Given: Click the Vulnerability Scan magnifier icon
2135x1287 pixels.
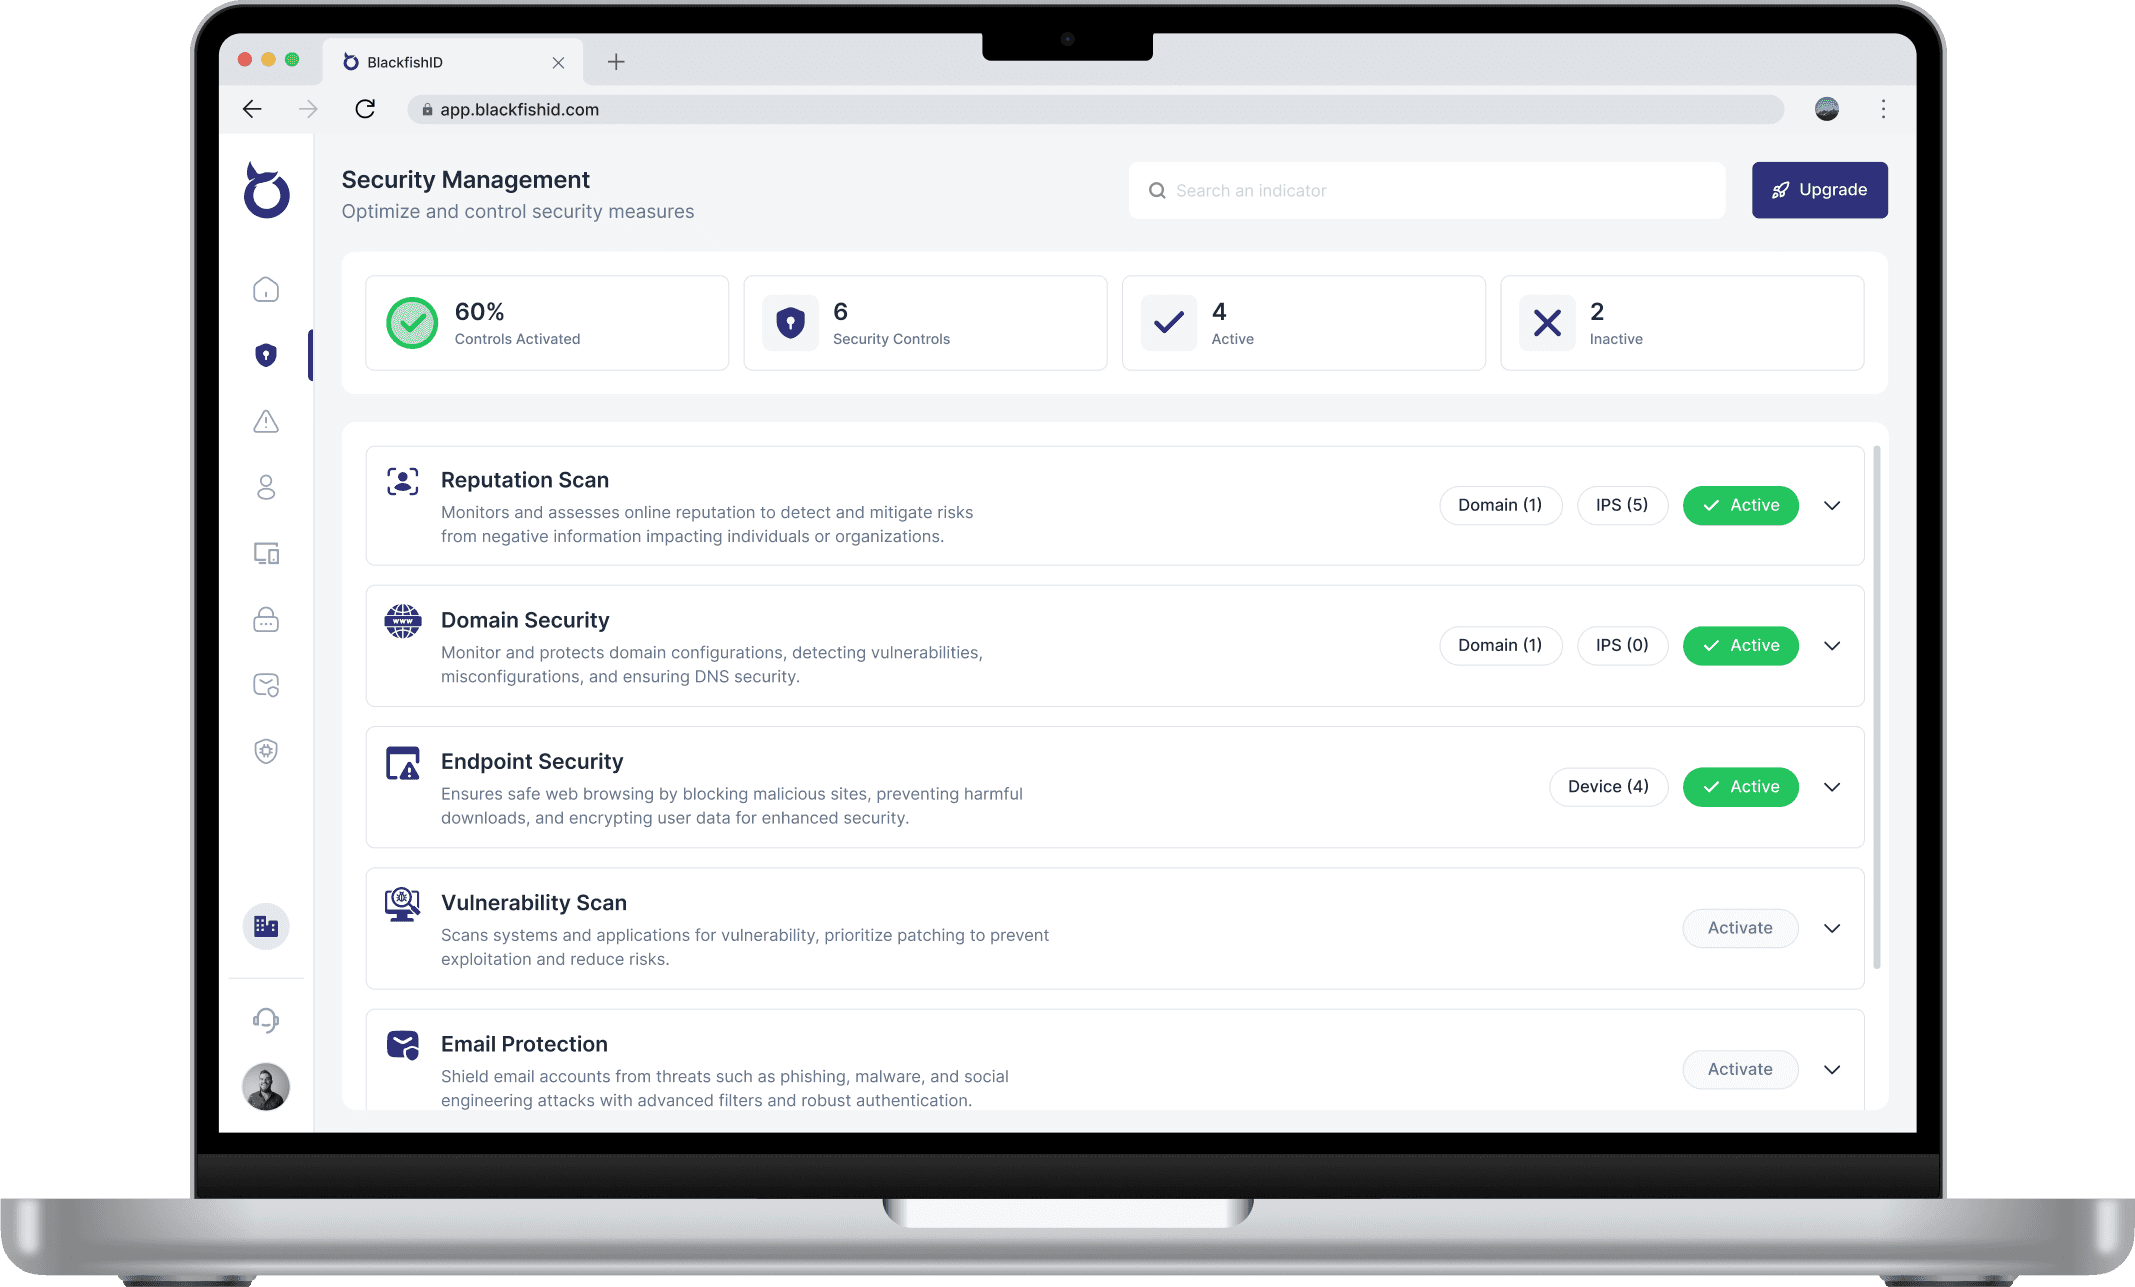Looking at the screenshot, I should click(401, 903).
